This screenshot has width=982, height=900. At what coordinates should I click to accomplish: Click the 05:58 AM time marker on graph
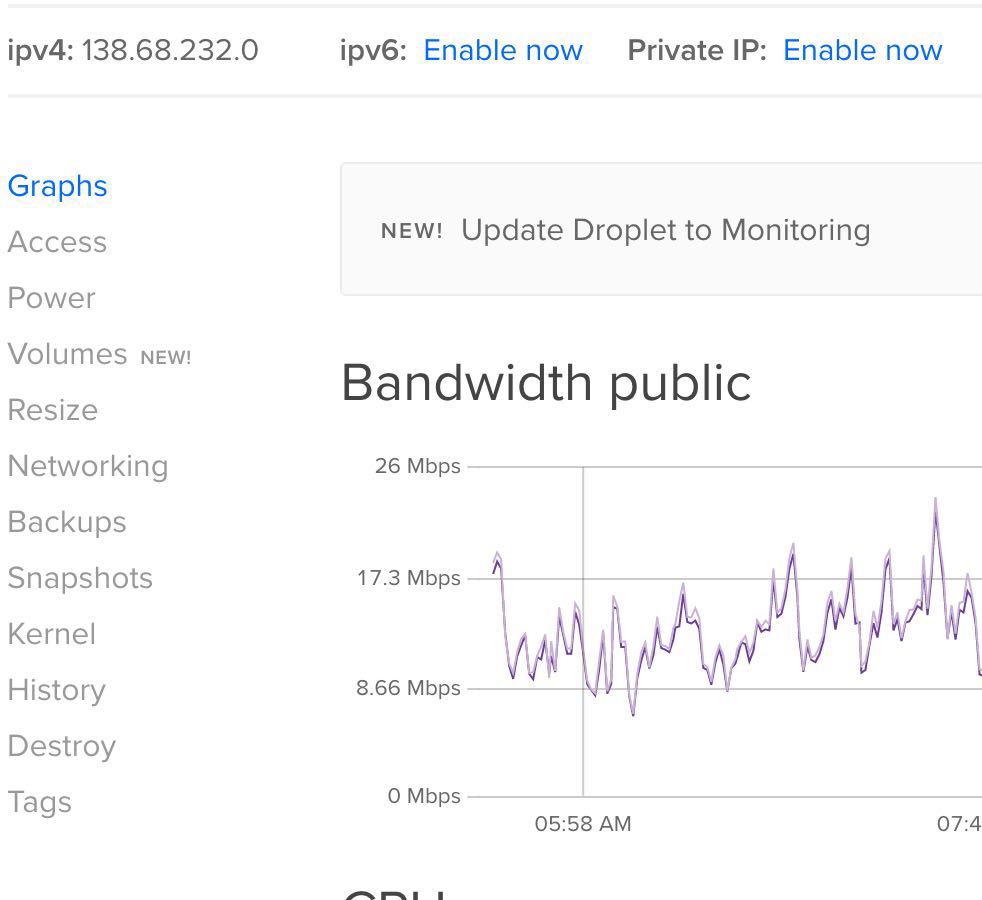click(583, 824)
